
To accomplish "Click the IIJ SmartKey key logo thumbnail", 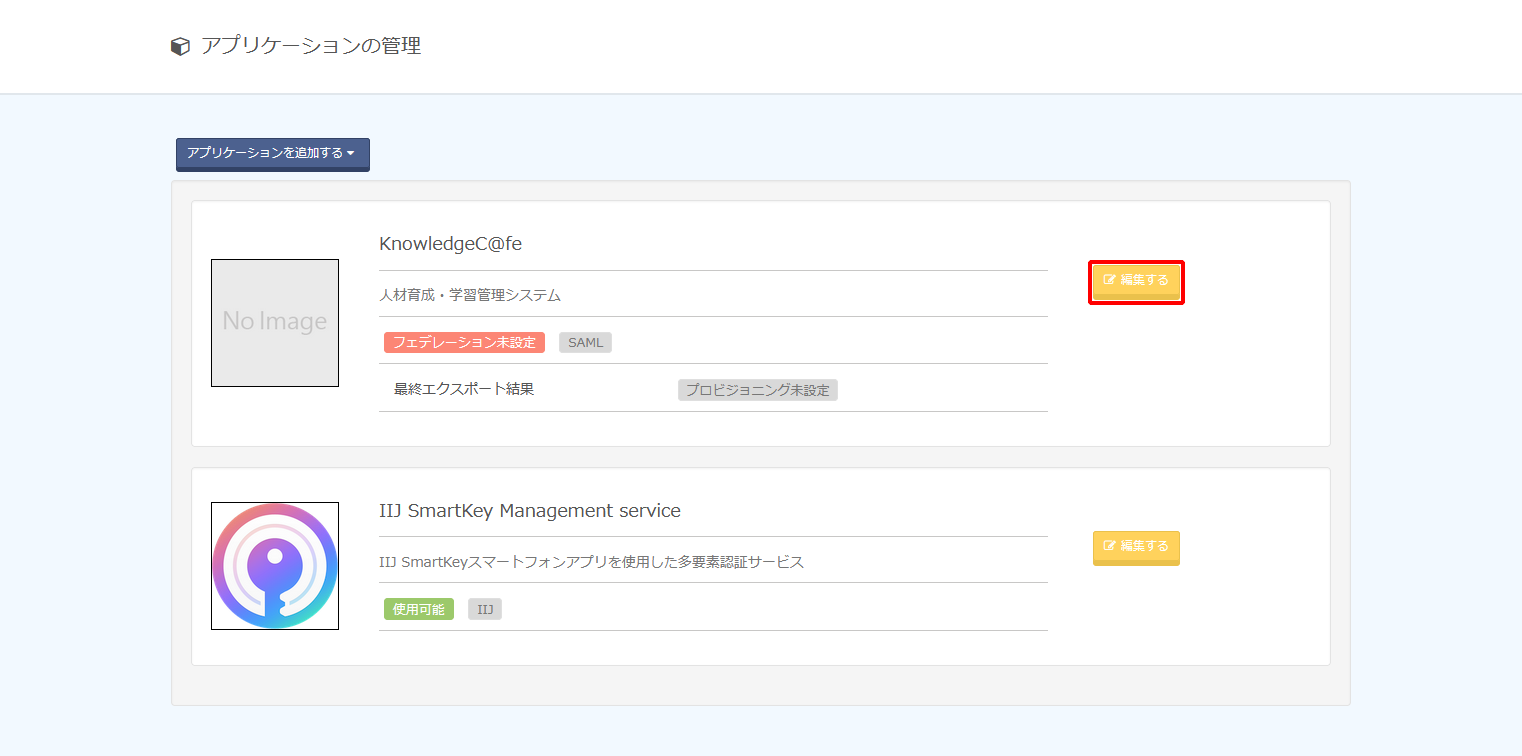I will [x=275, y=566].
